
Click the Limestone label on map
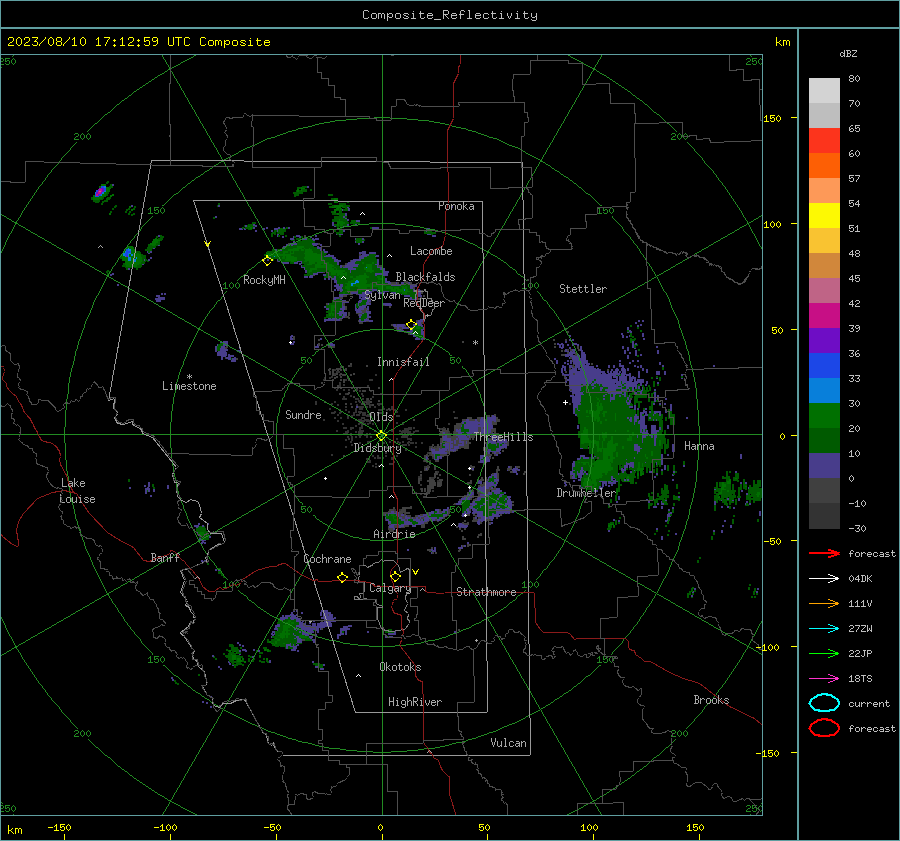pyautogui.click(x=189, y=386)
